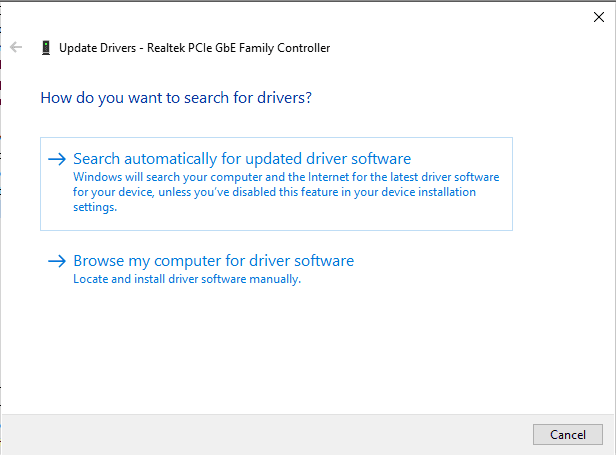Click the 'How do you want to search' heading
Image resolution: width=616 pixels, height=455 pixels.
point(176,98)
